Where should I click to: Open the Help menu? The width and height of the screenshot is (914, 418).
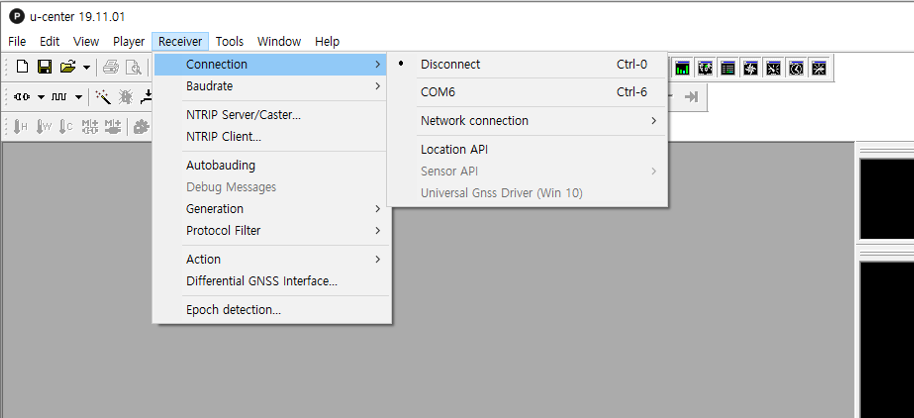[327, 41]
